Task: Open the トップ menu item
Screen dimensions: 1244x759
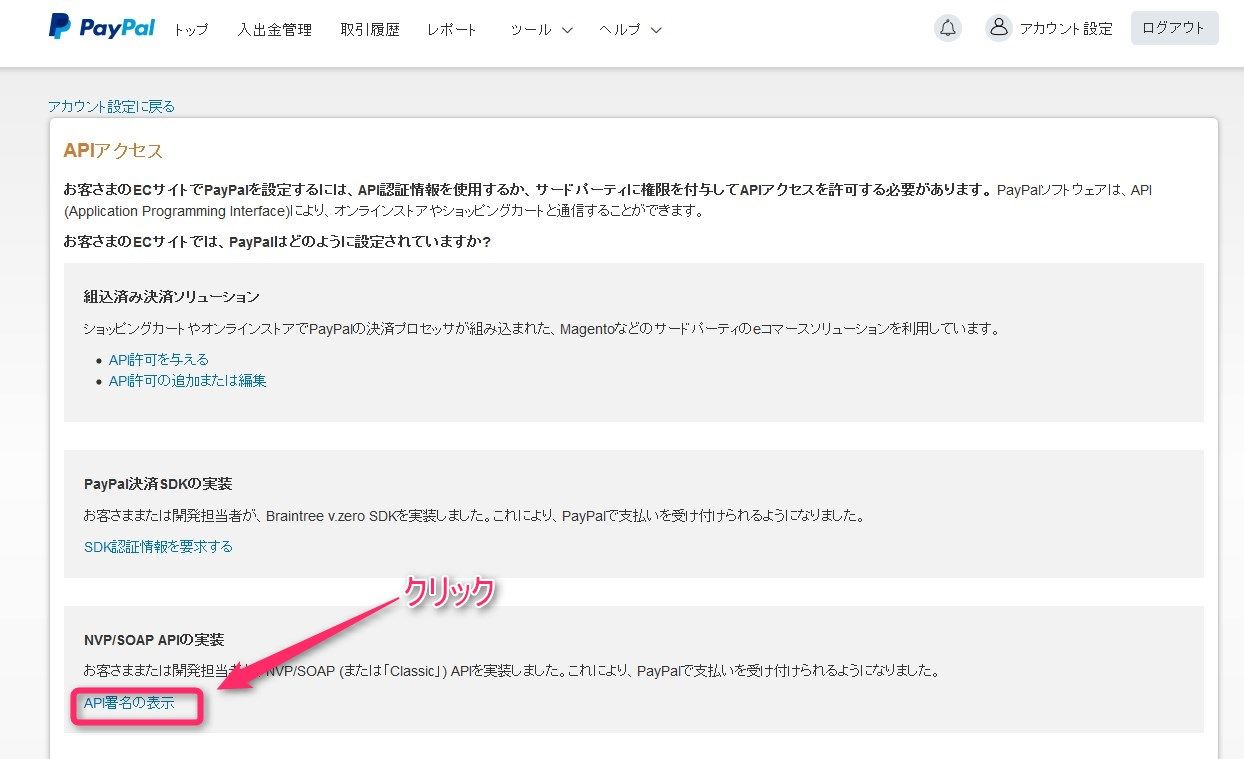Action: point(191,29)
